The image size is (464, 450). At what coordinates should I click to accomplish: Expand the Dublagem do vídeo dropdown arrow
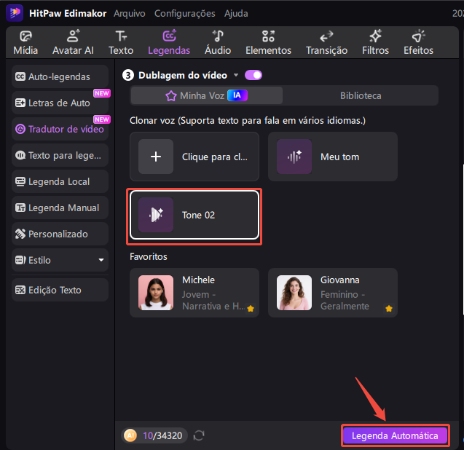point(236,75)
